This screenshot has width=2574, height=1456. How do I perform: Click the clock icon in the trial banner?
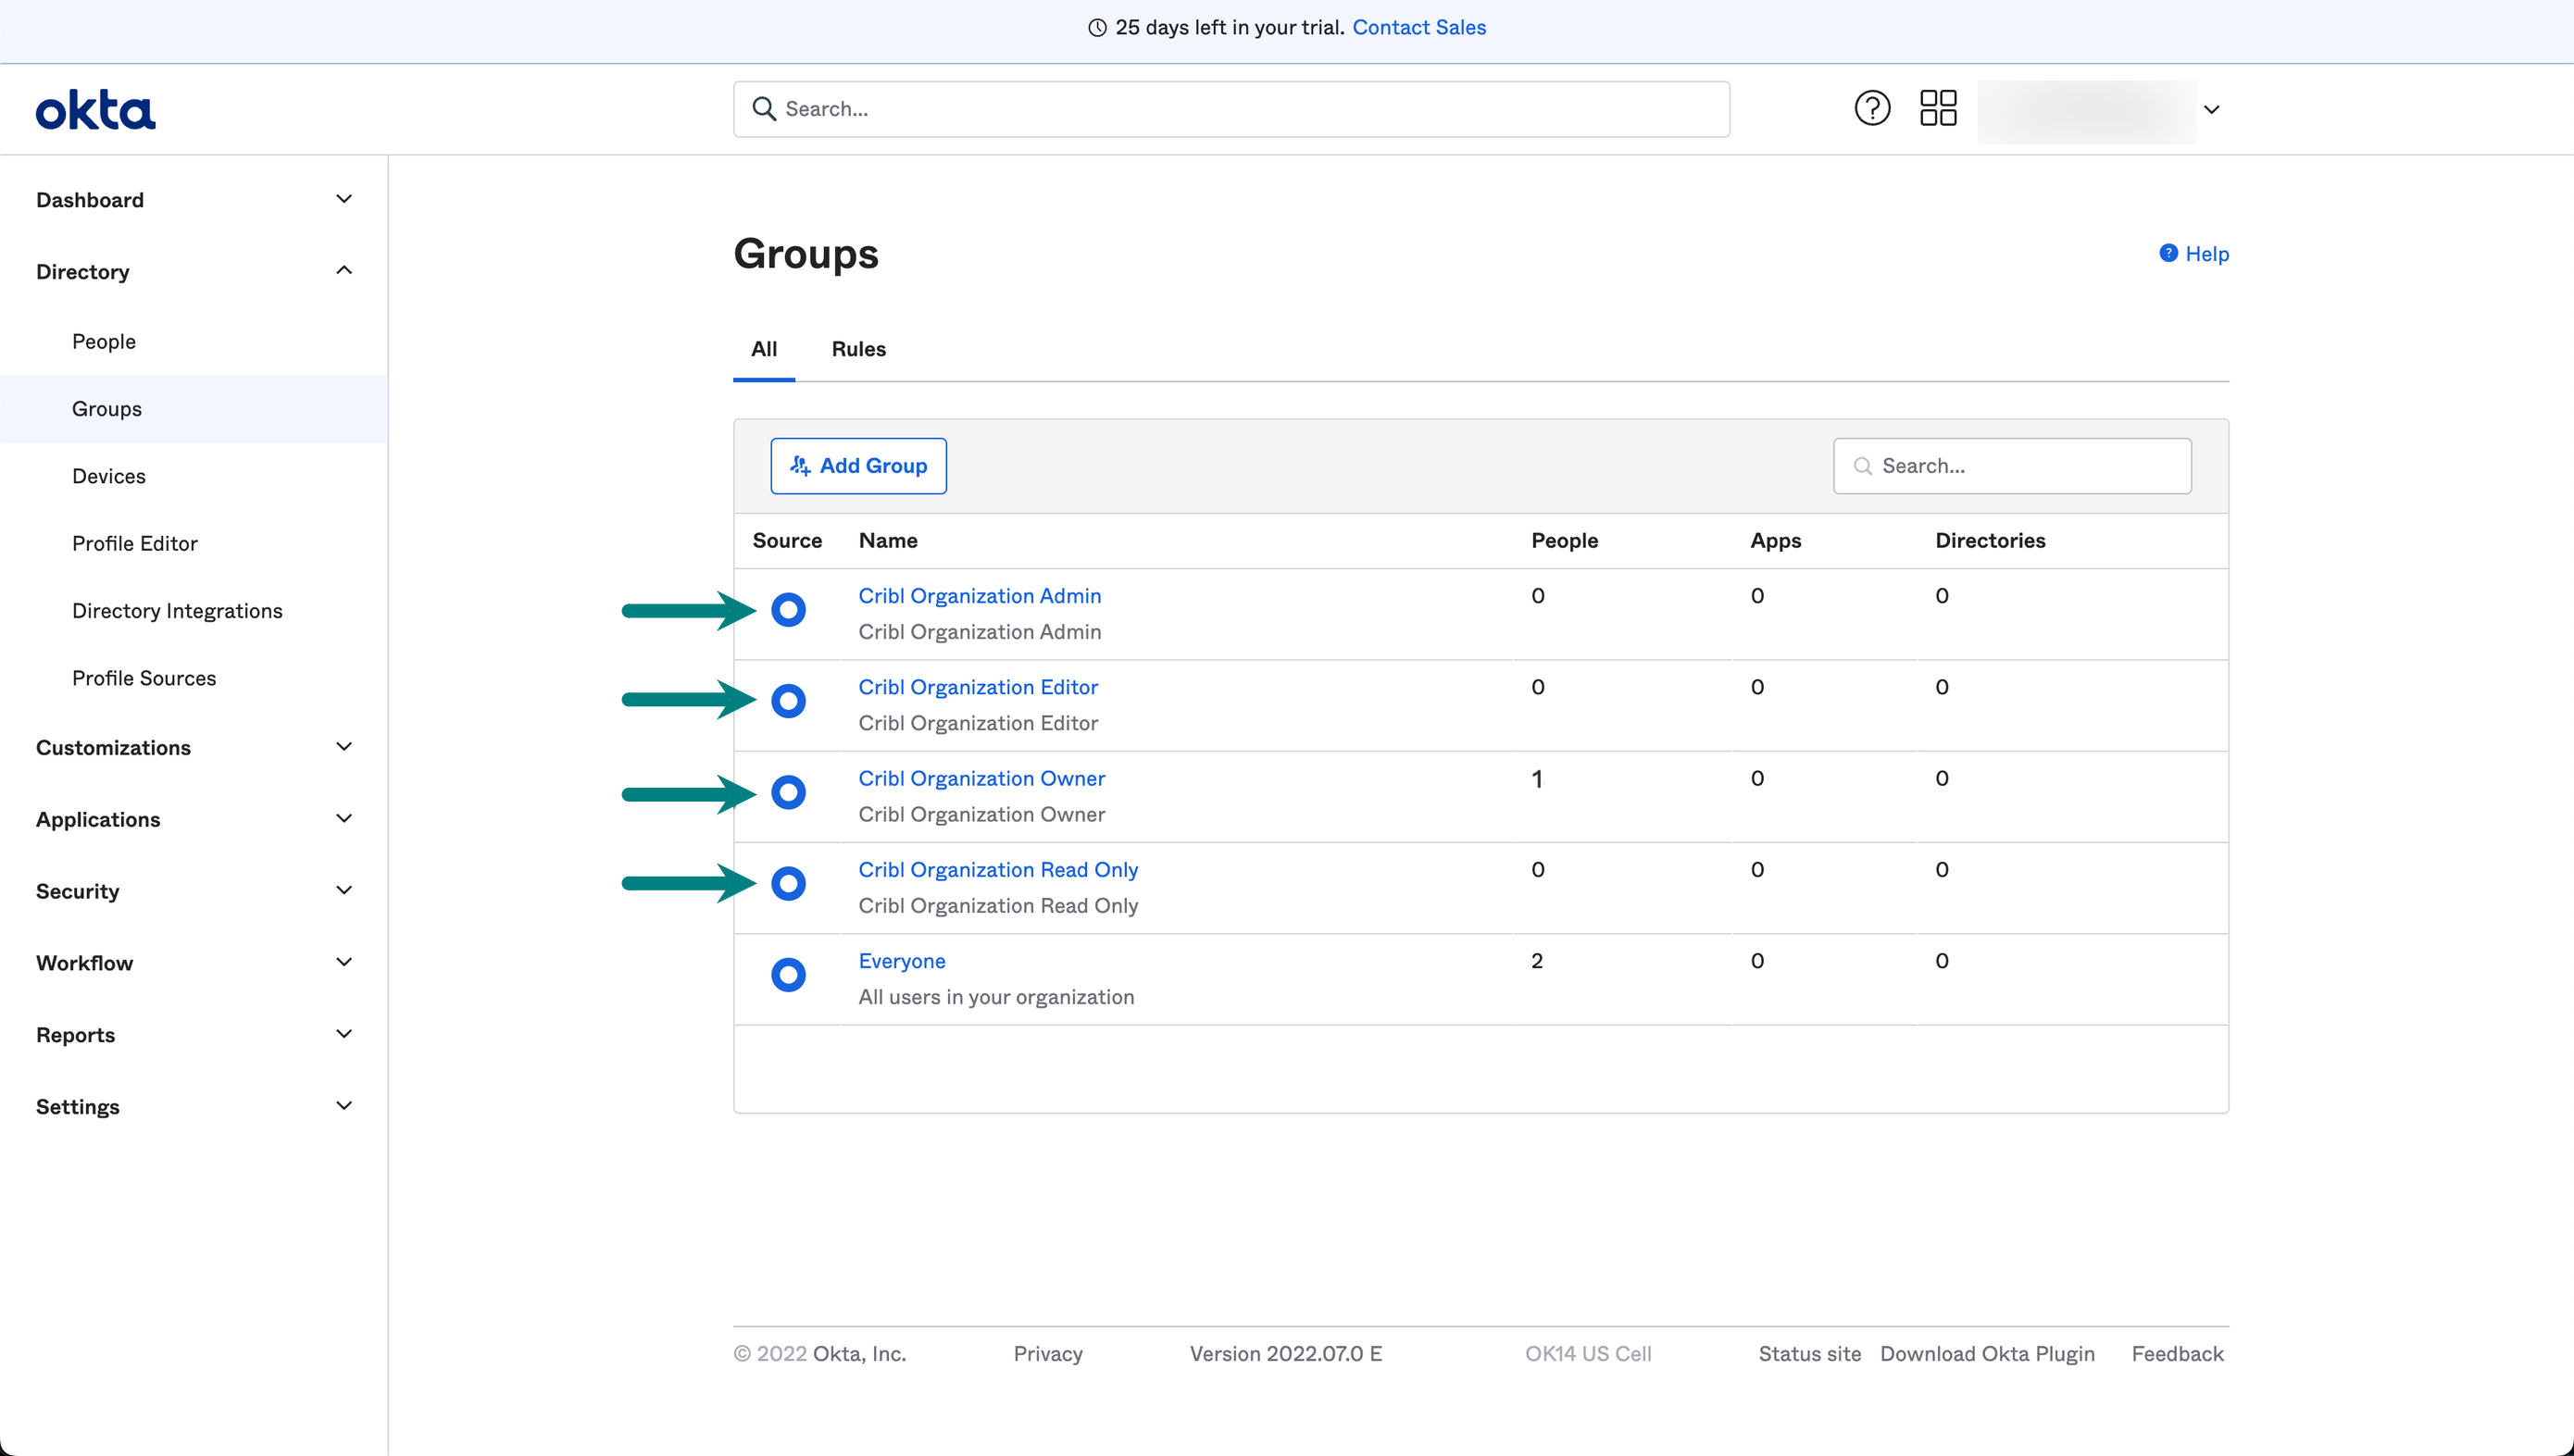click(x=1096, y=28)
